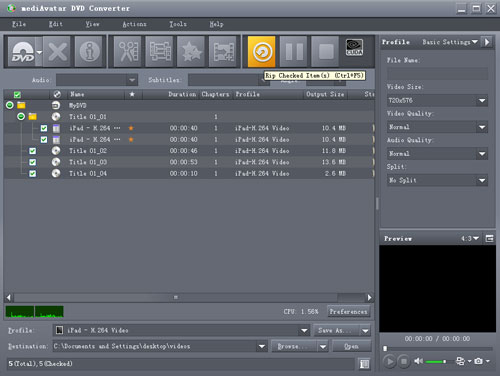This screenshot has width=500, height=376.
Task: Expand the Audio Quality dropdown
Action: click(482, 154)
